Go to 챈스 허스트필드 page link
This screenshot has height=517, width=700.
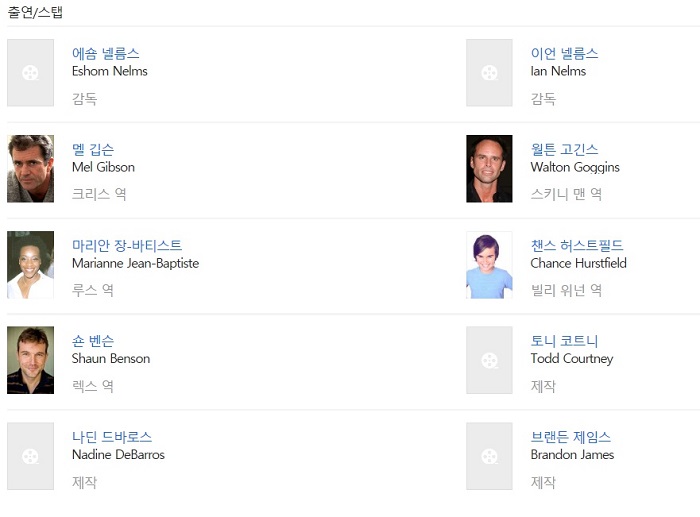click(x=577, y=246)
